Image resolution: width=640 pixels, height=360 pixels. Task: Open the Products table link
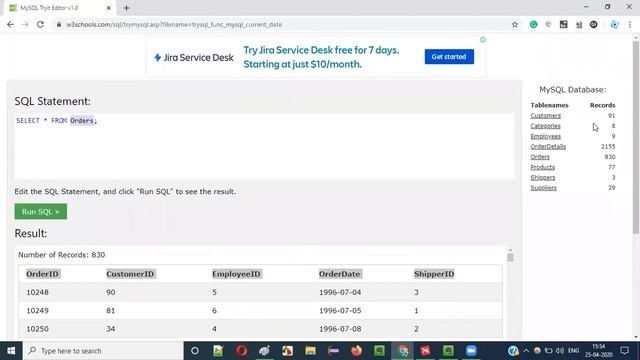[x=542, y=167]
